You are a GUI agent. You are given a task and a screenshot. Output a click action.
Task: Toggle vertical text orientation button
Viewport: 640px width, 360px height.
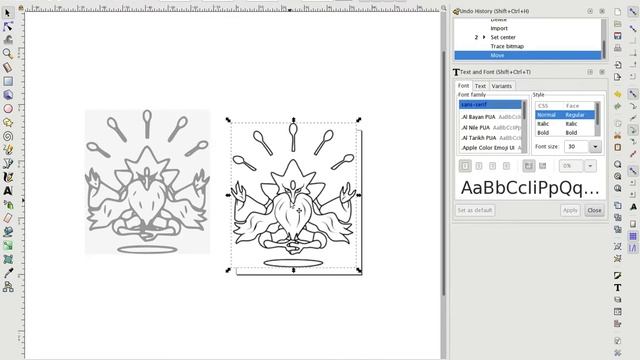pos(542,166)
